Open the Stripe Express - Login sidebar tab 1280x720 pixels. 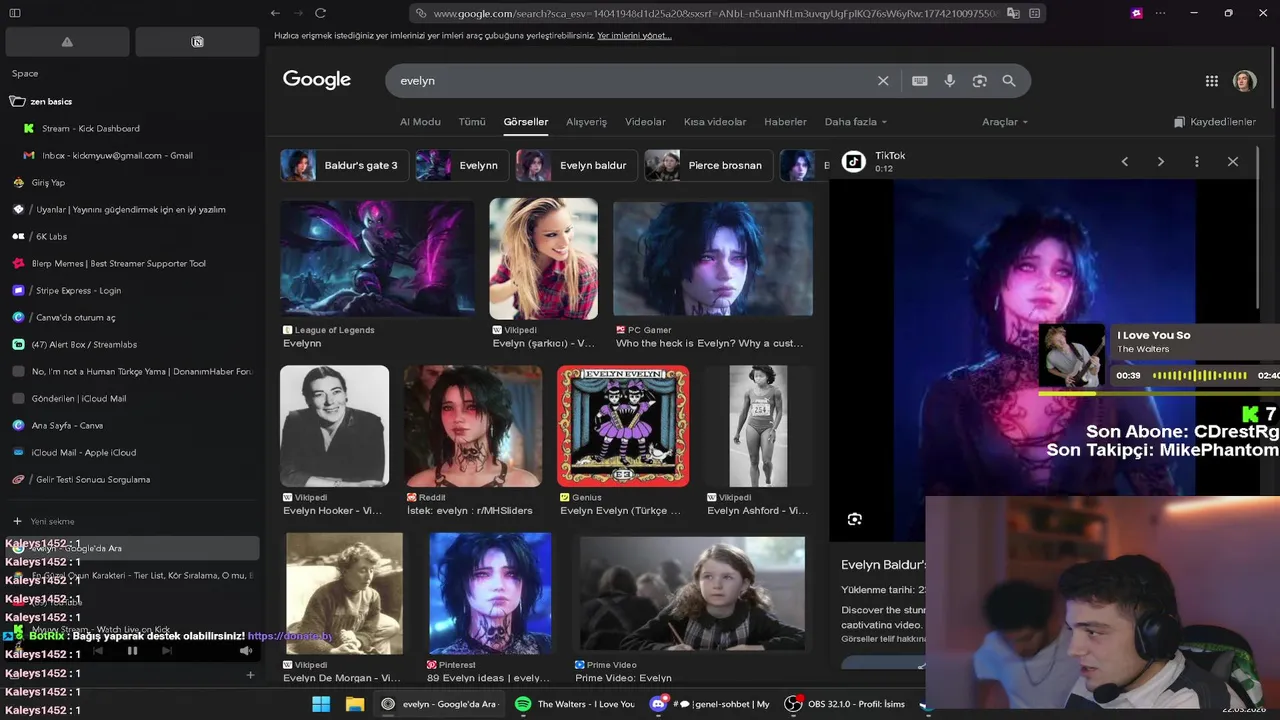click(x=130, y=290)
